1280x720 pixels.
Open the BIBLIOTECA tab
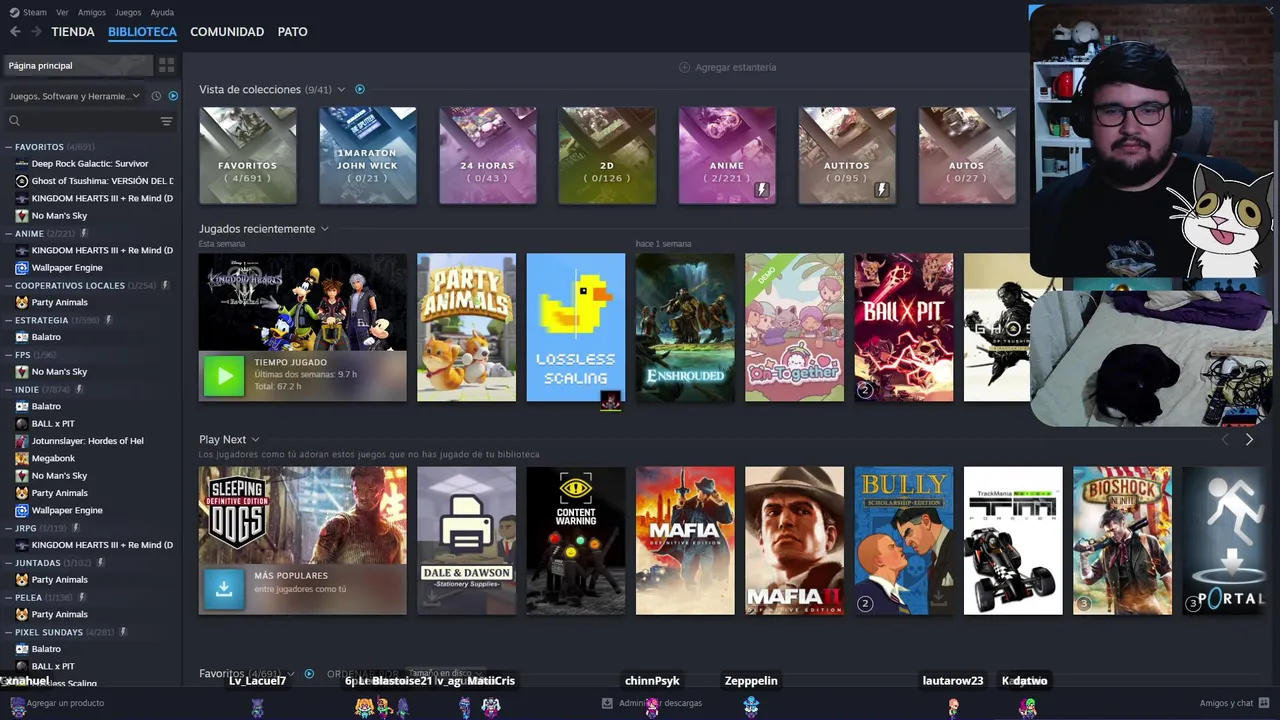pyautogui.click(x=142, y=32)
